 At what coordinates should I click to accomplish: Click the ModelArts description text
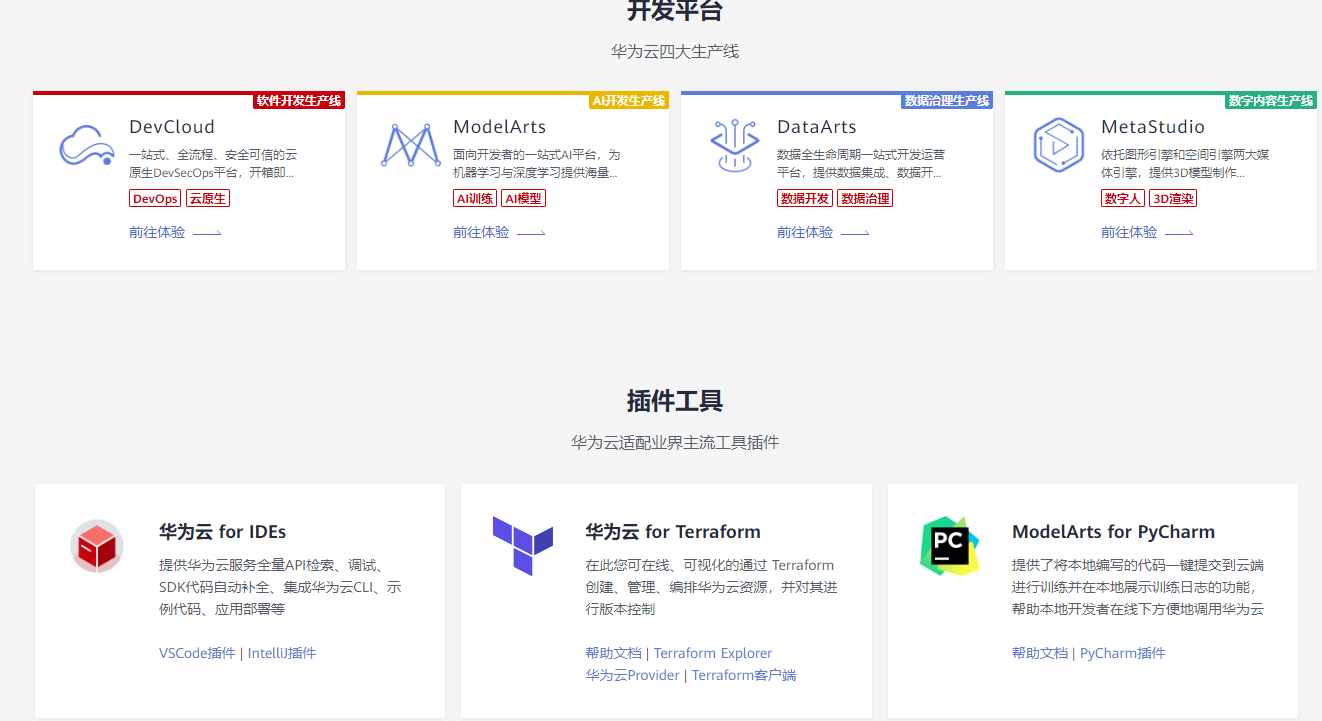pyautogui.click(x=537, y=163)
